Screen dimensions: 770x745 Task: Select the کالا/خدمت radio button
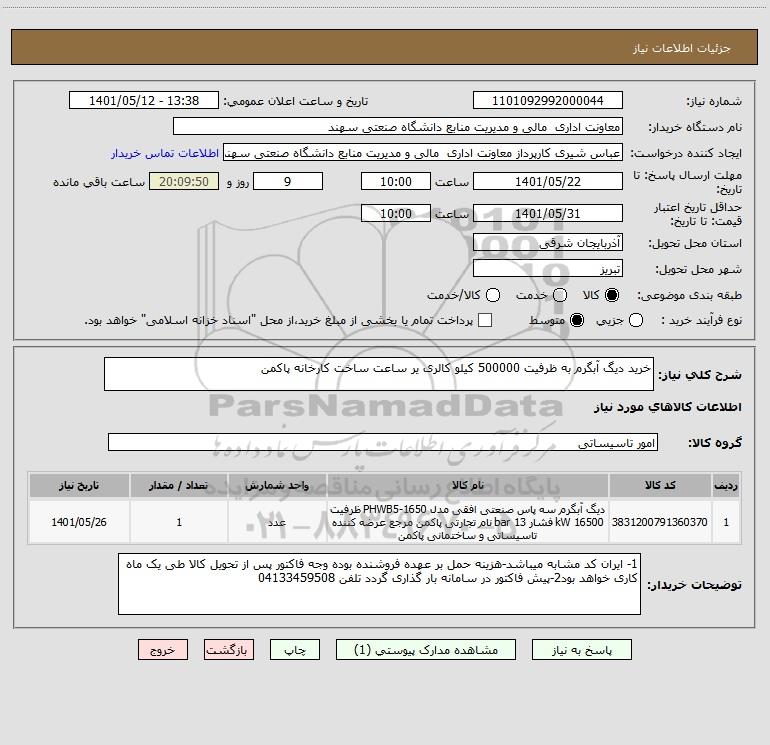click(x=493, y=295)
